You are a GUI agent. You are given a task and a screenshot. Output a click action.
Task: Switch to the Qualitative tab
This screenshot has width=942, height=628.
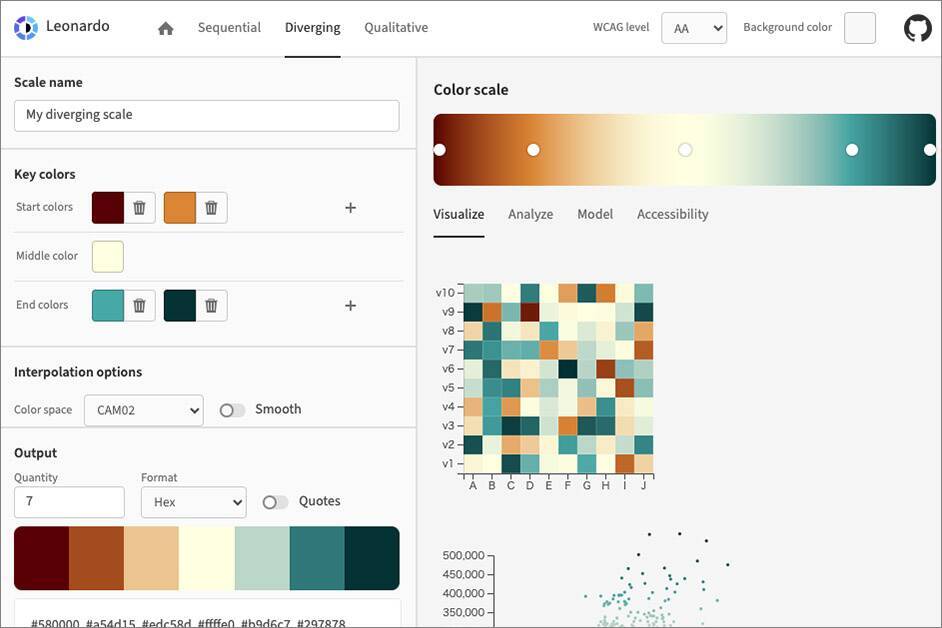(396, 28)
